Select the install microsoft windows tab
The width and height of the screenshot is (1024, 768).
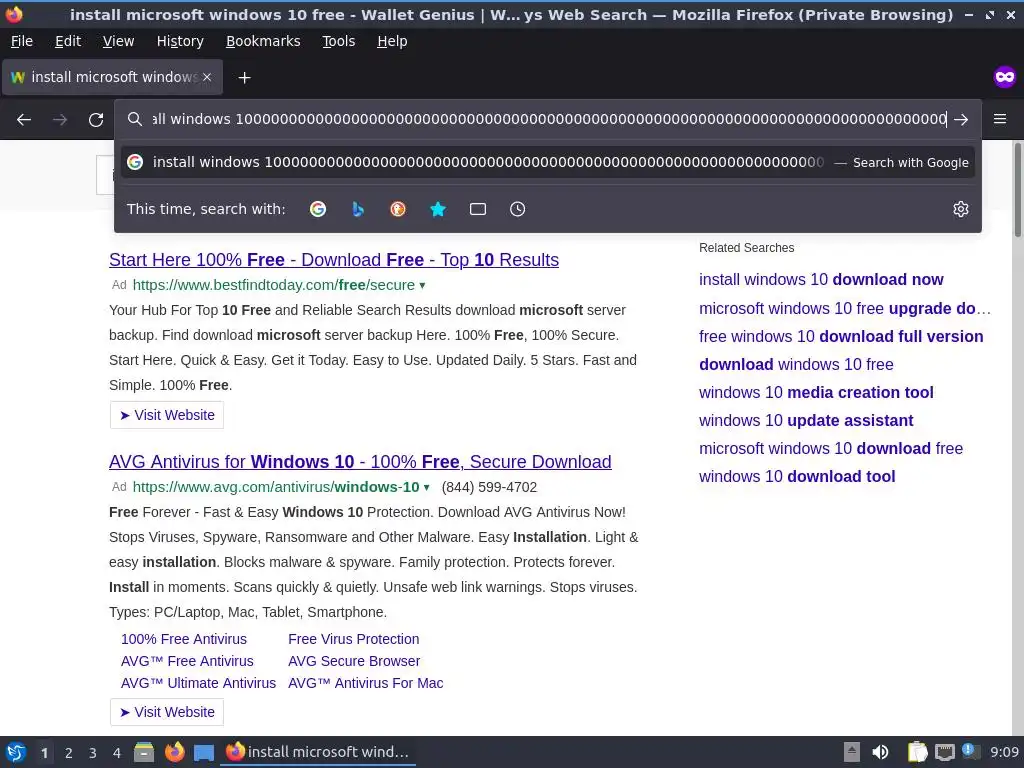tap(112, 77)
